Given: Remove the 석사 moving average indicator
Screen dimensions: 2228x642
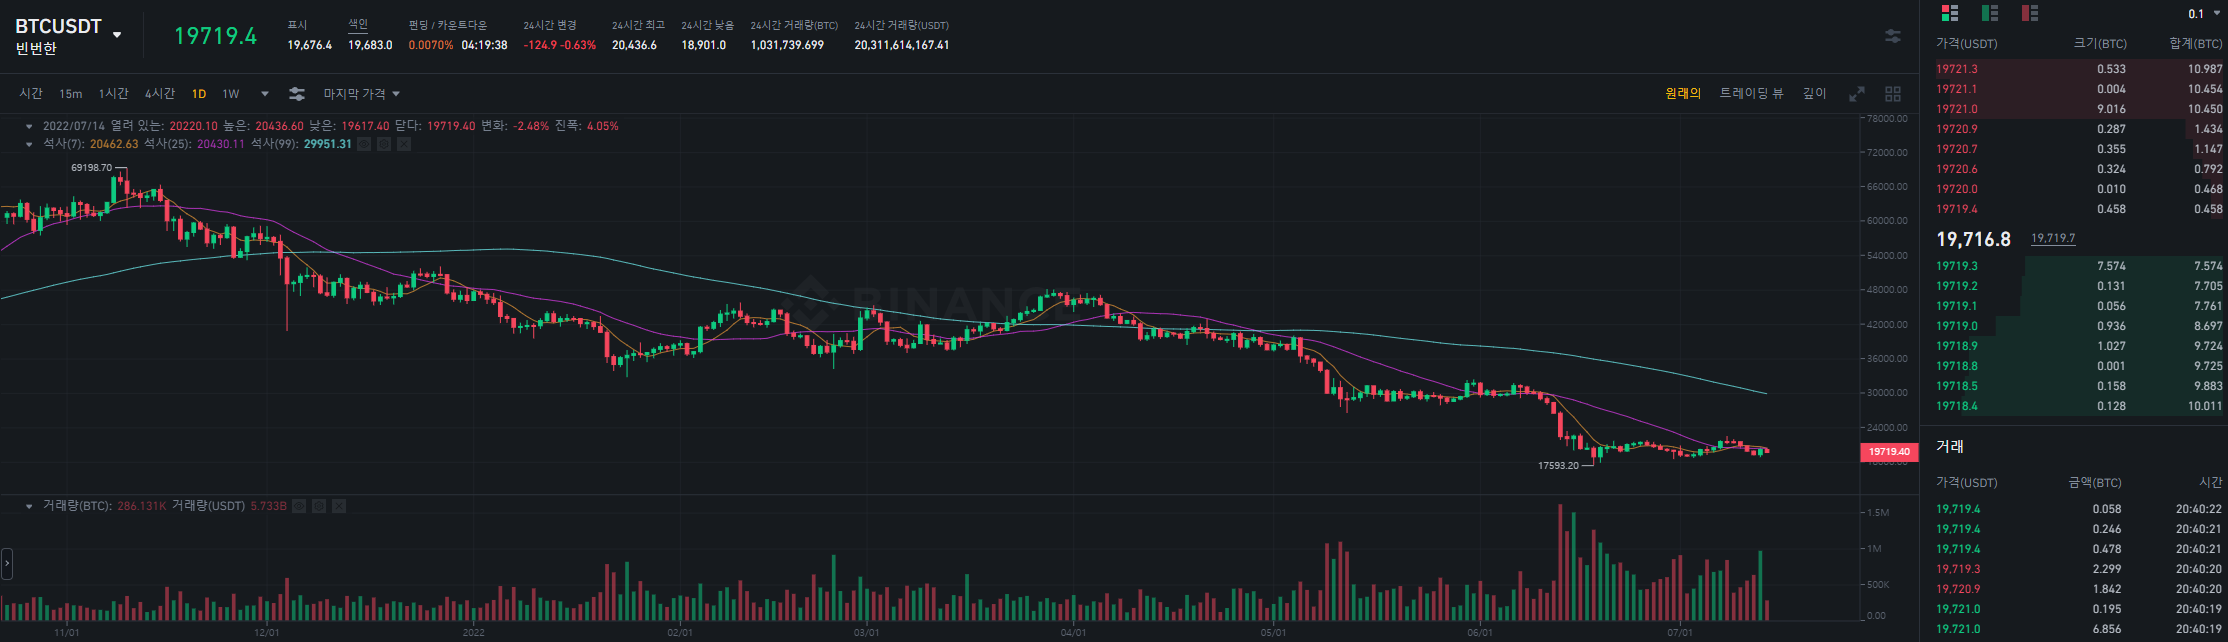Looking at the screenshot, I should point(404,144).
